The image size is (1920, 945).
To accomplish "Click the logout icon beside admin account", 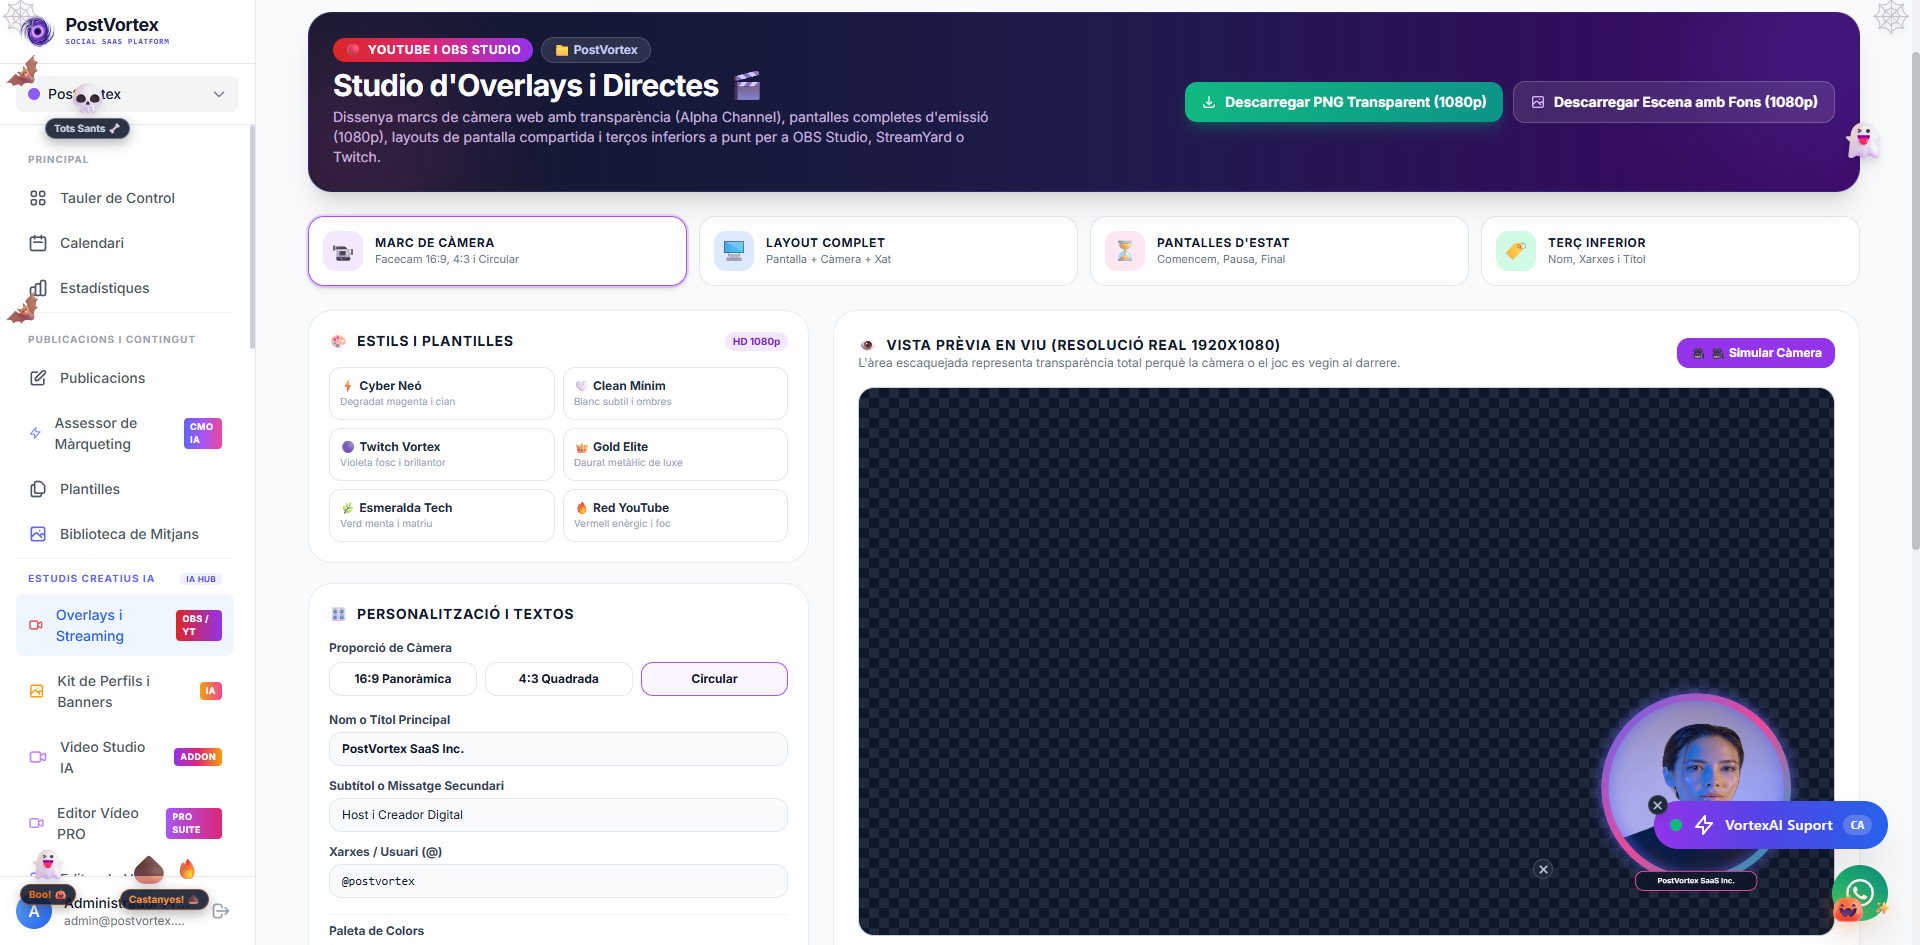I will pos(221,911).
